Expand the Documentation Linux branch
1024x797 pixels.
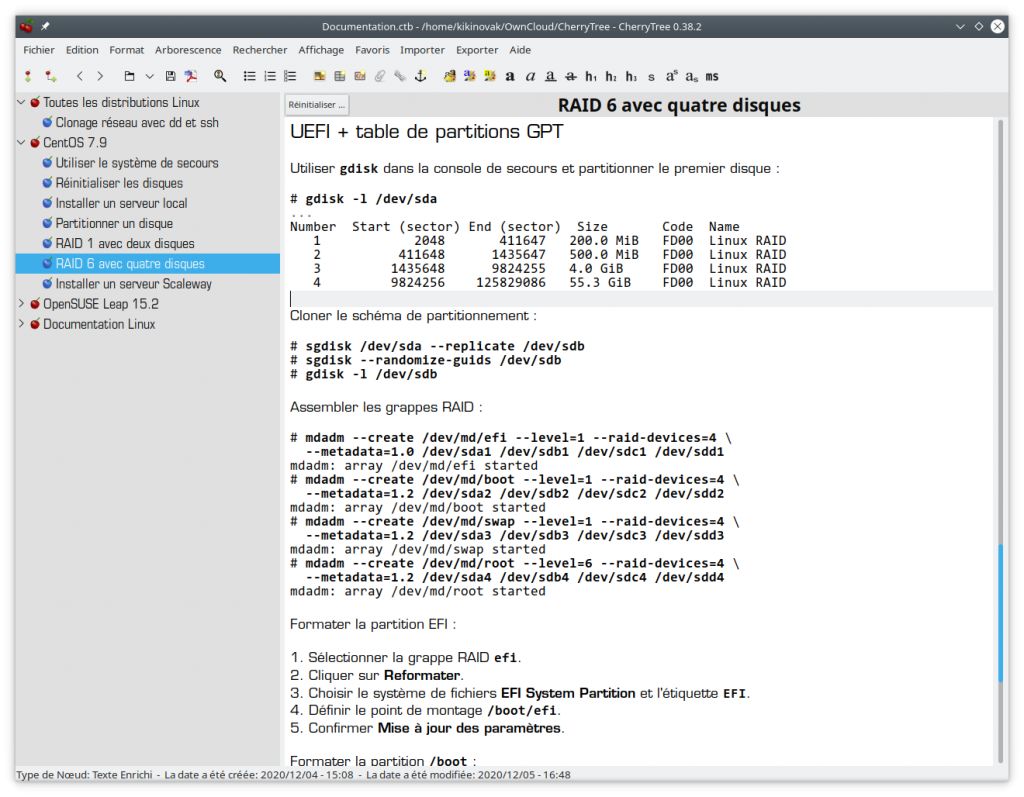coord(20,323)
